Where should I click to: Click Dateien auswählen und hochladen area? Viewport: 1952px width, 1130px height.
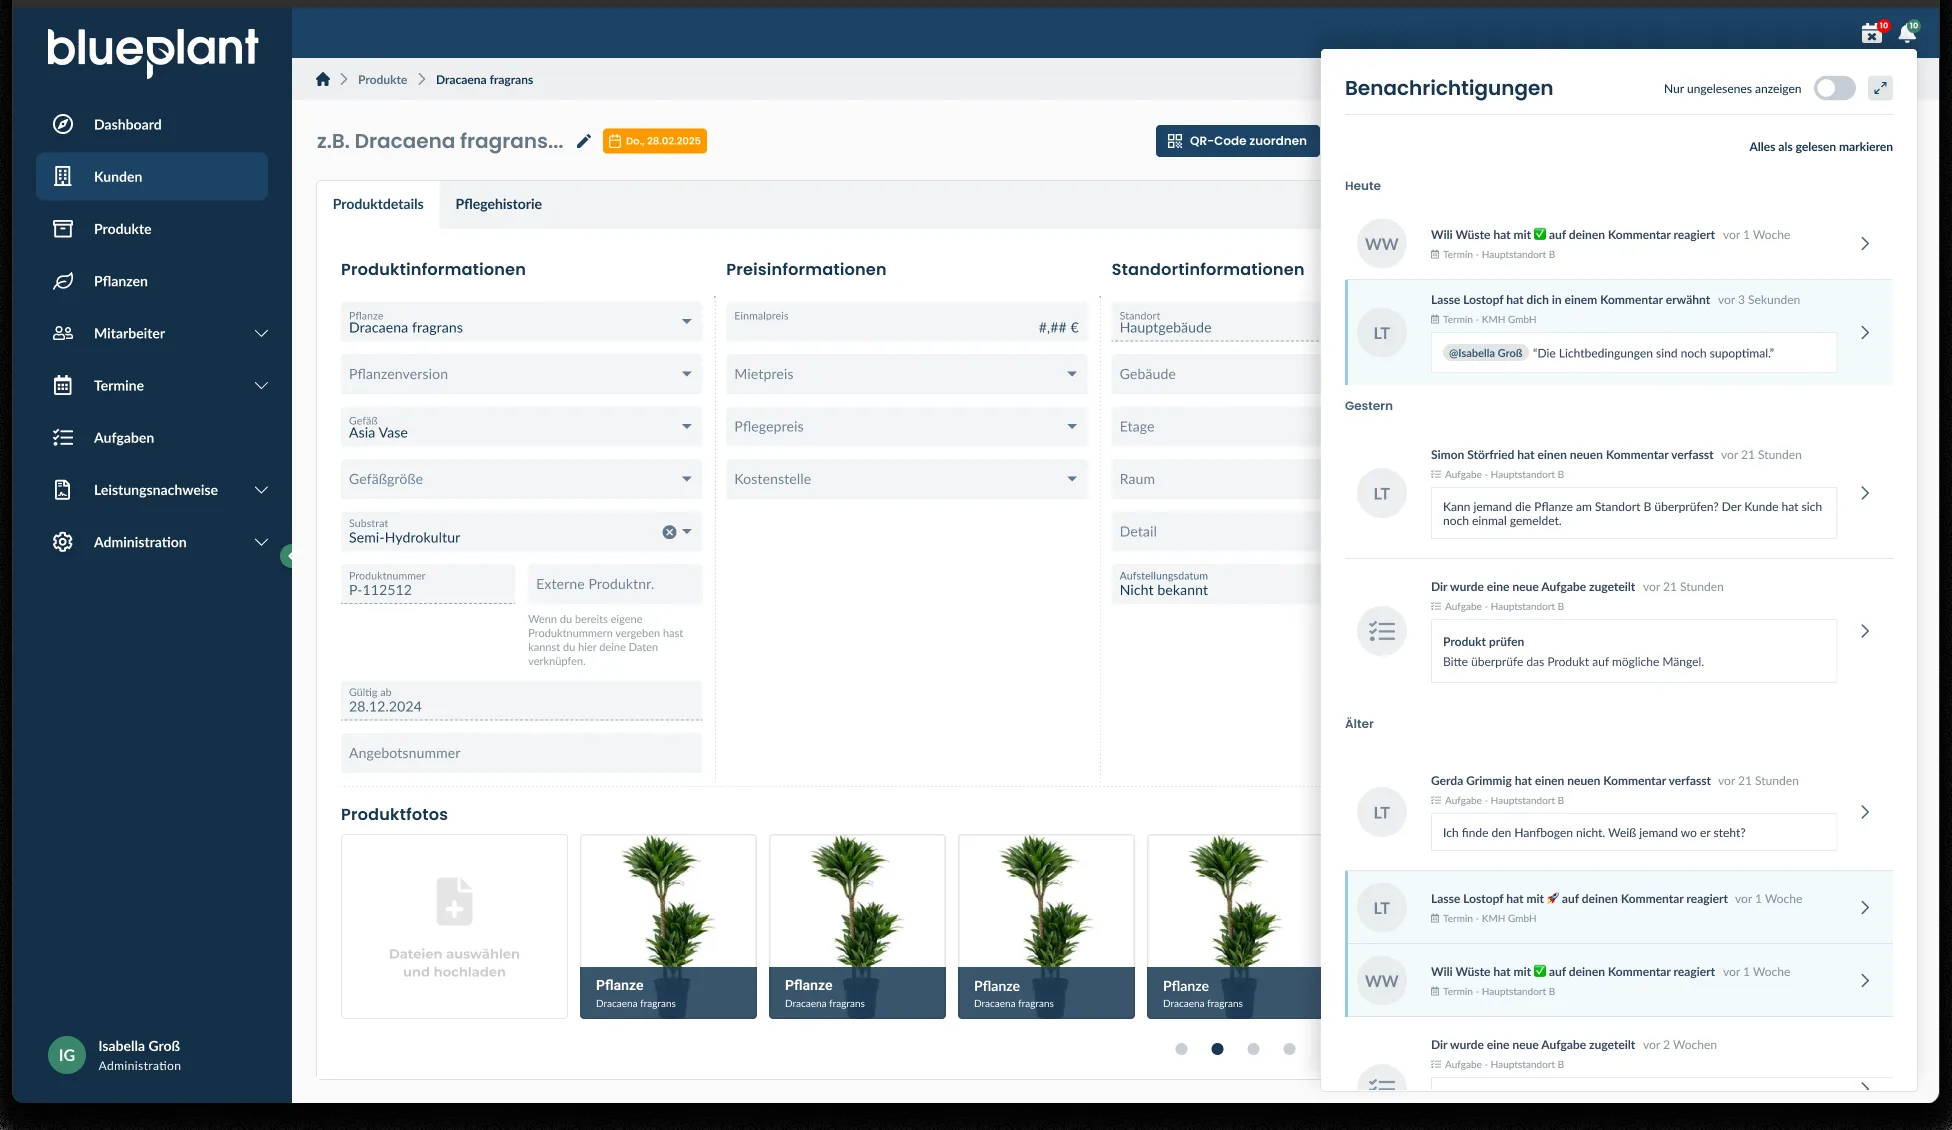coord(454,927)
